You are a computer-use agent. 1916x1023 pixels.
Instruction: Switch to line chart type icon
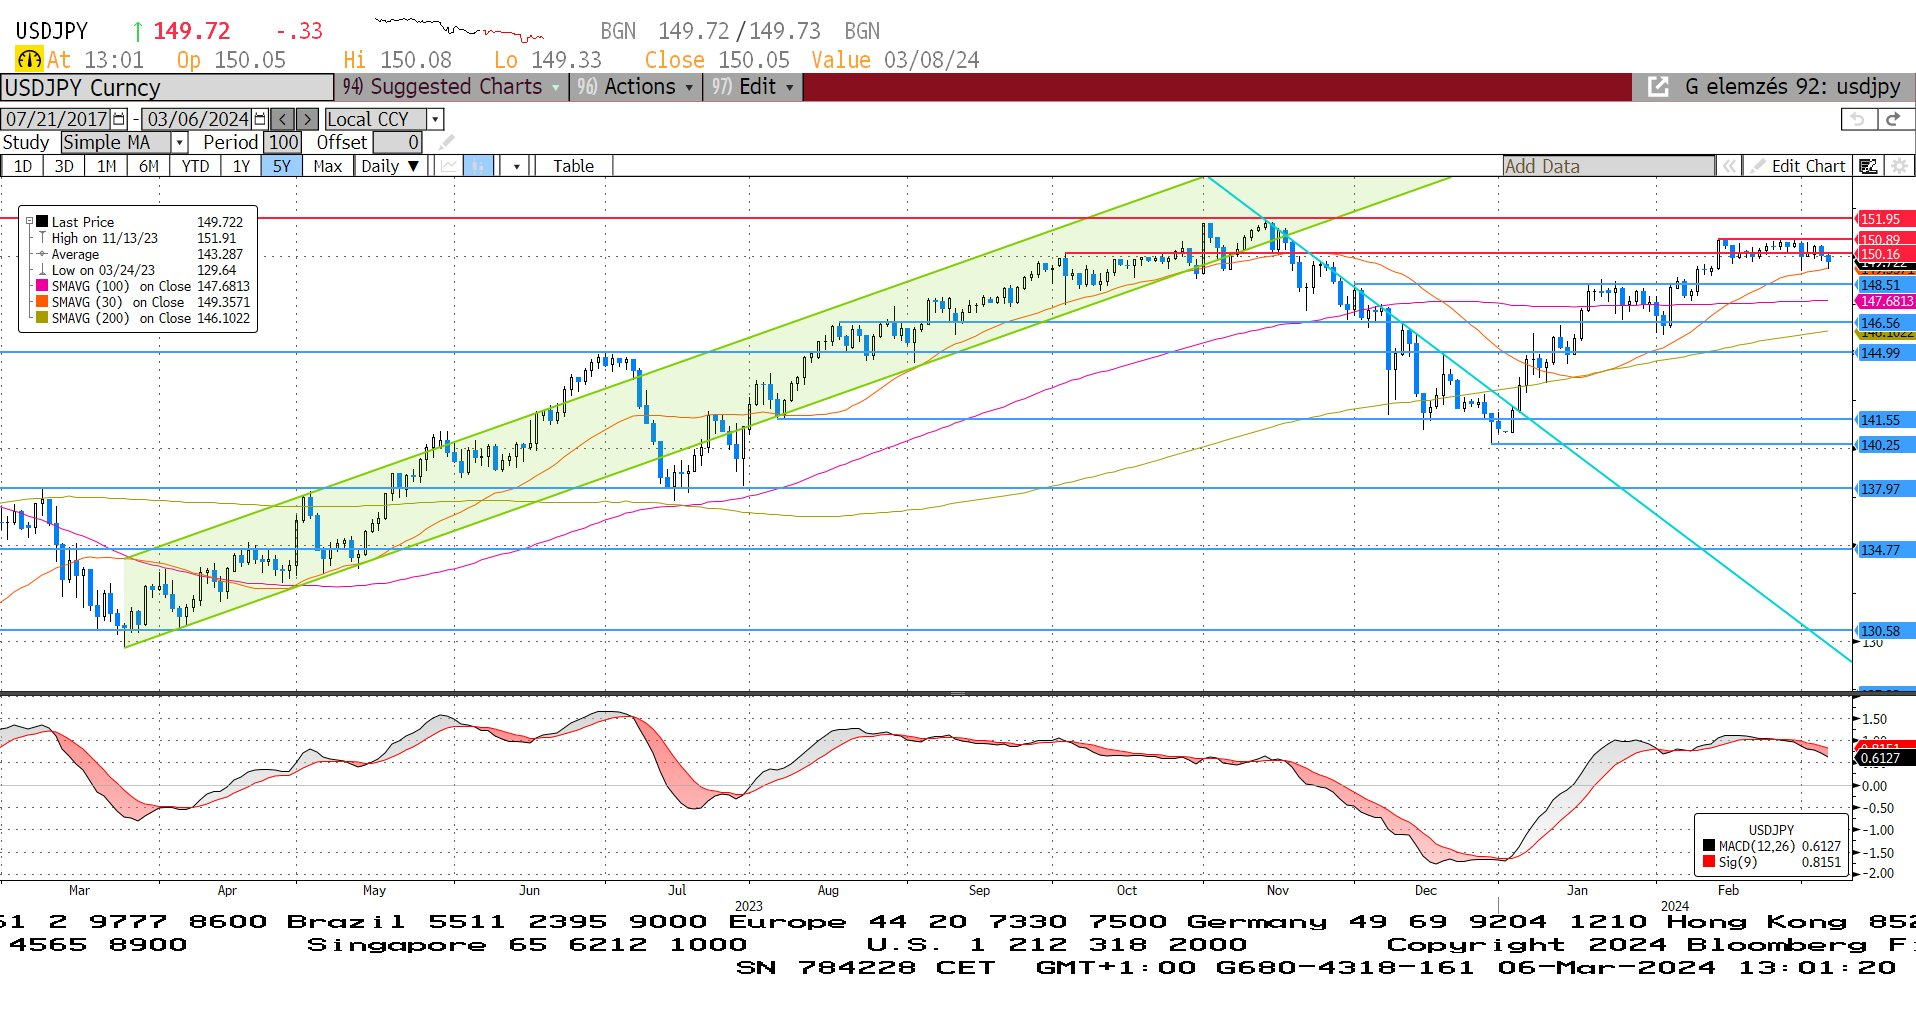[x=449, y=166]
